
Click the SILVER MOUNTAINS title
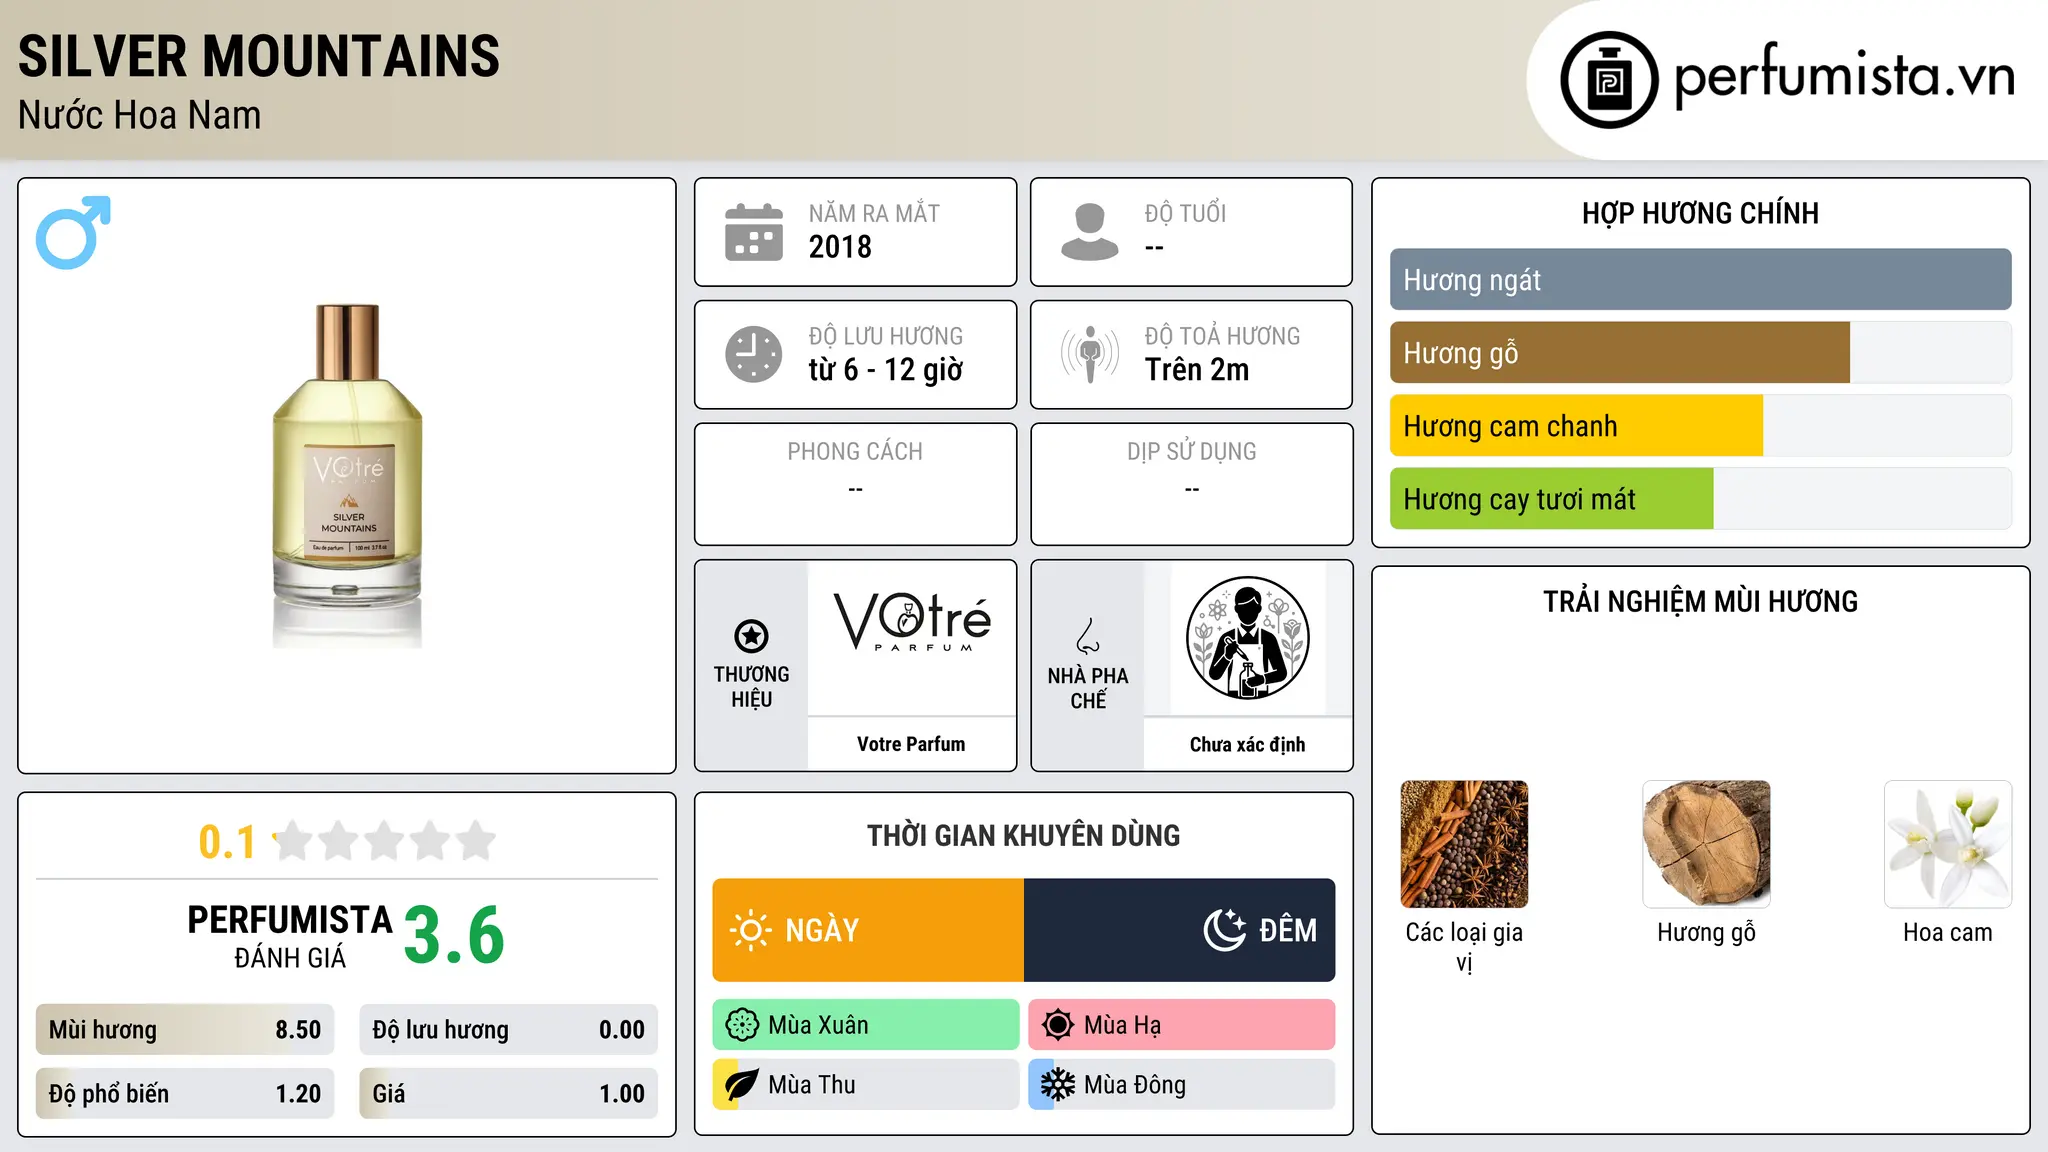coord(259,56)
